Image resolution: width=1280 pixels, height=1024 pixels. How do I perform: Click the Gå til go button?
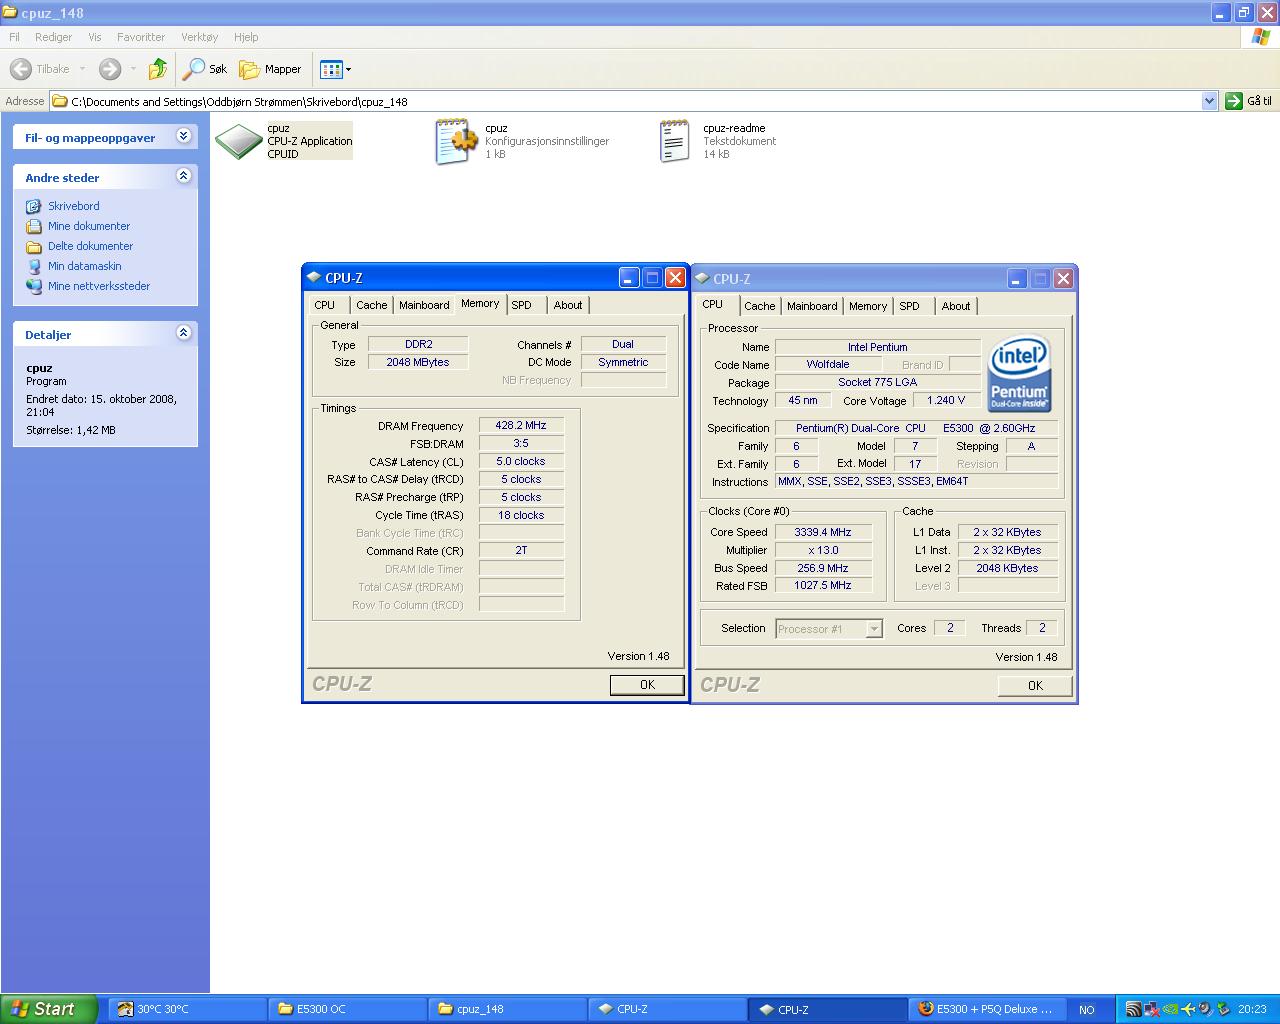1249,101
